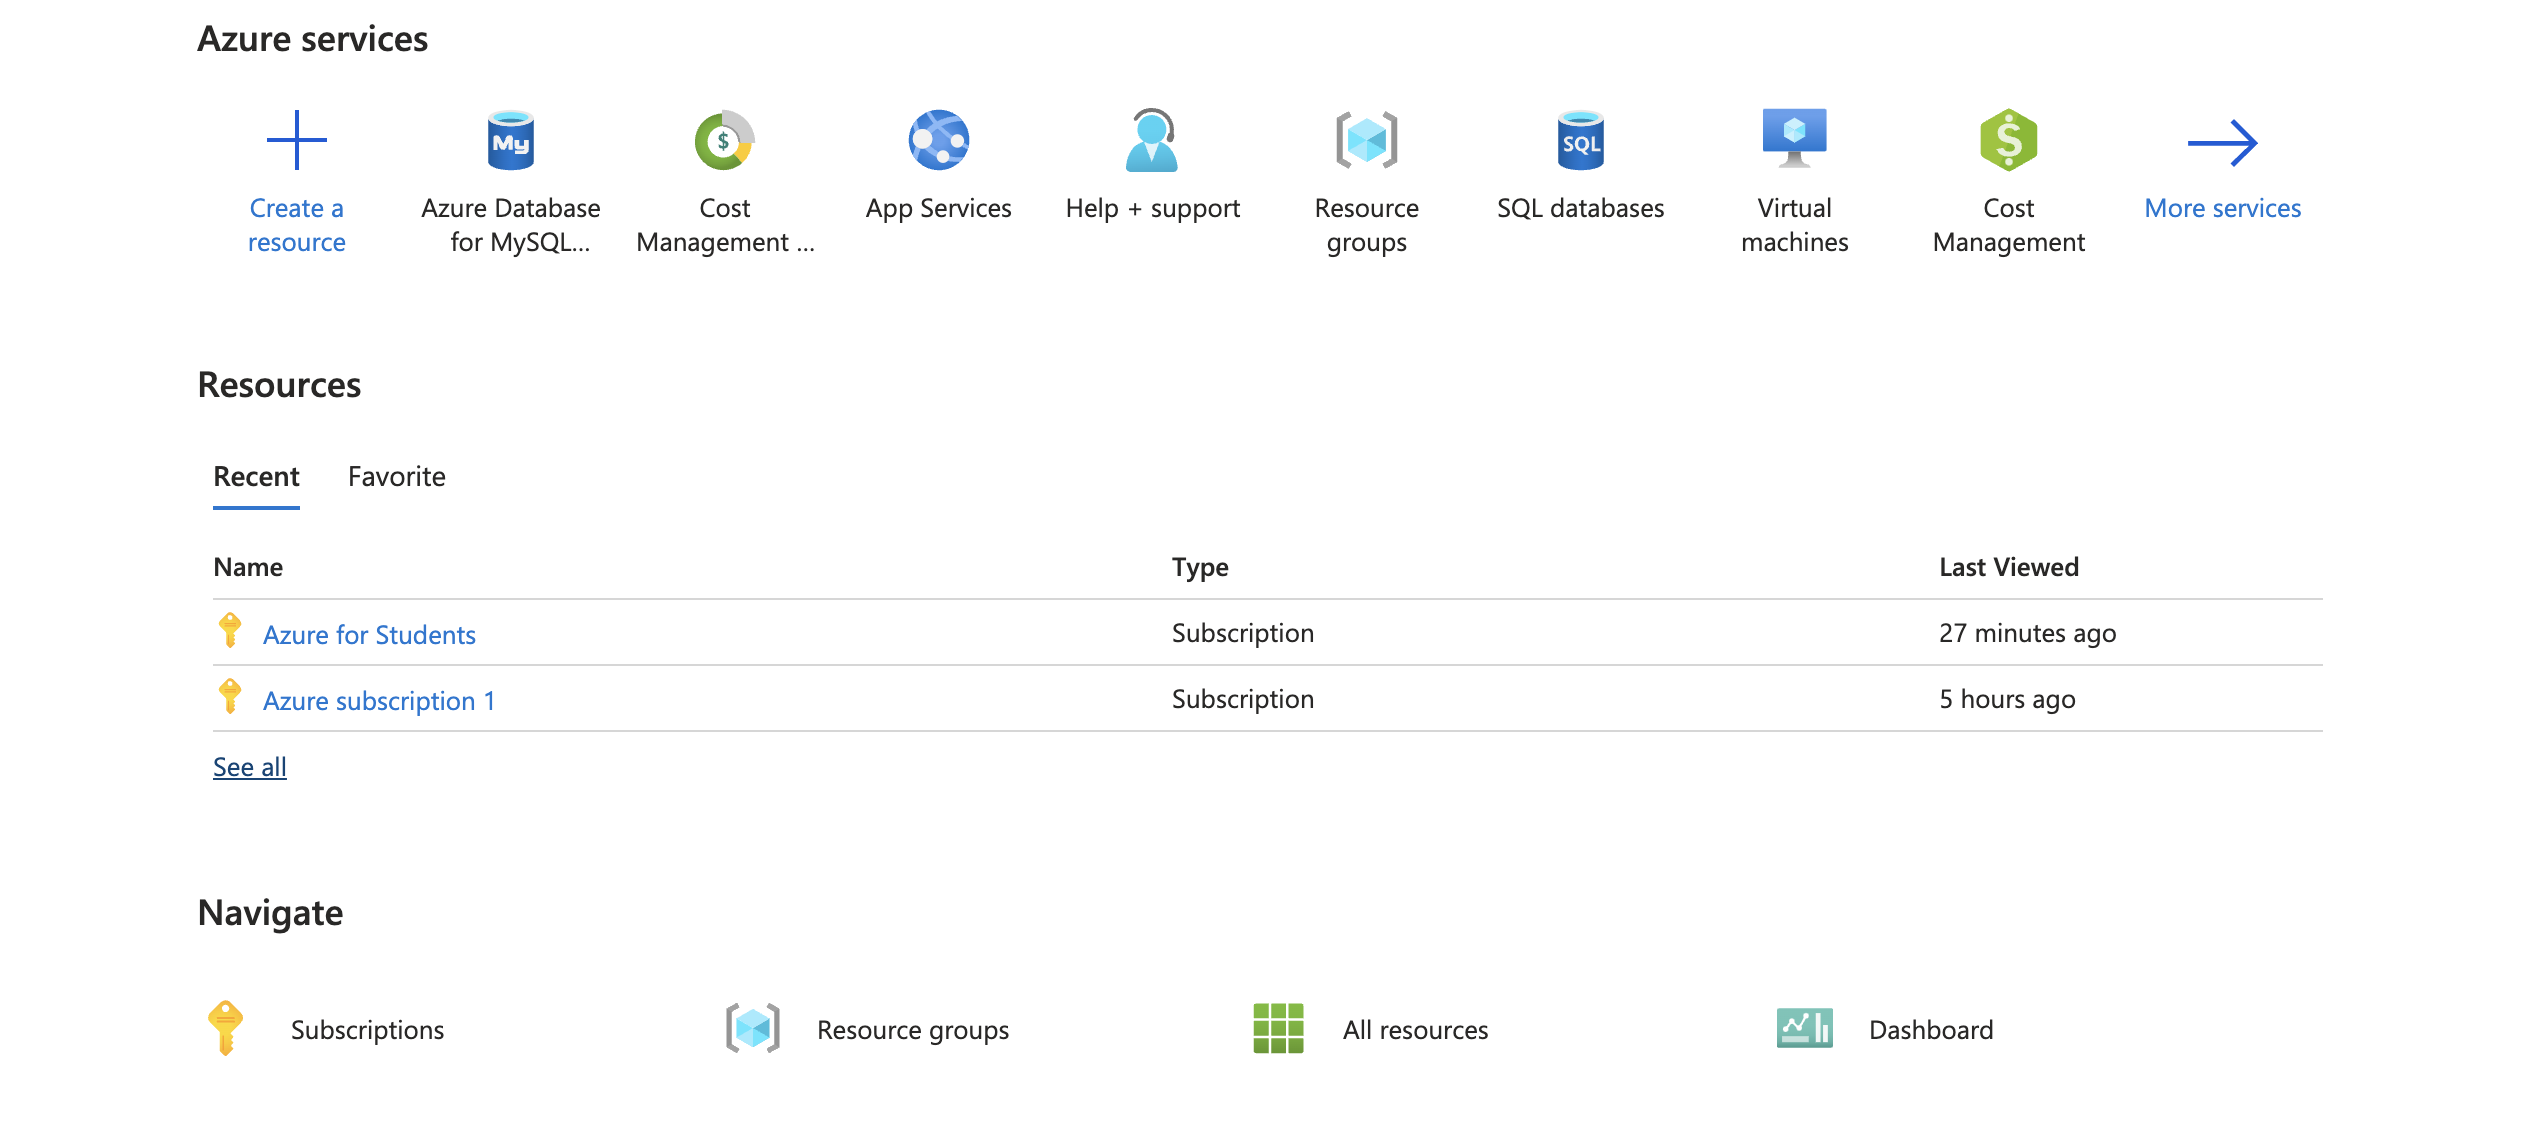Screen dimensions: 2530x1148
Task: Click the All resources green grid icon
Action: point(1278,1028)
